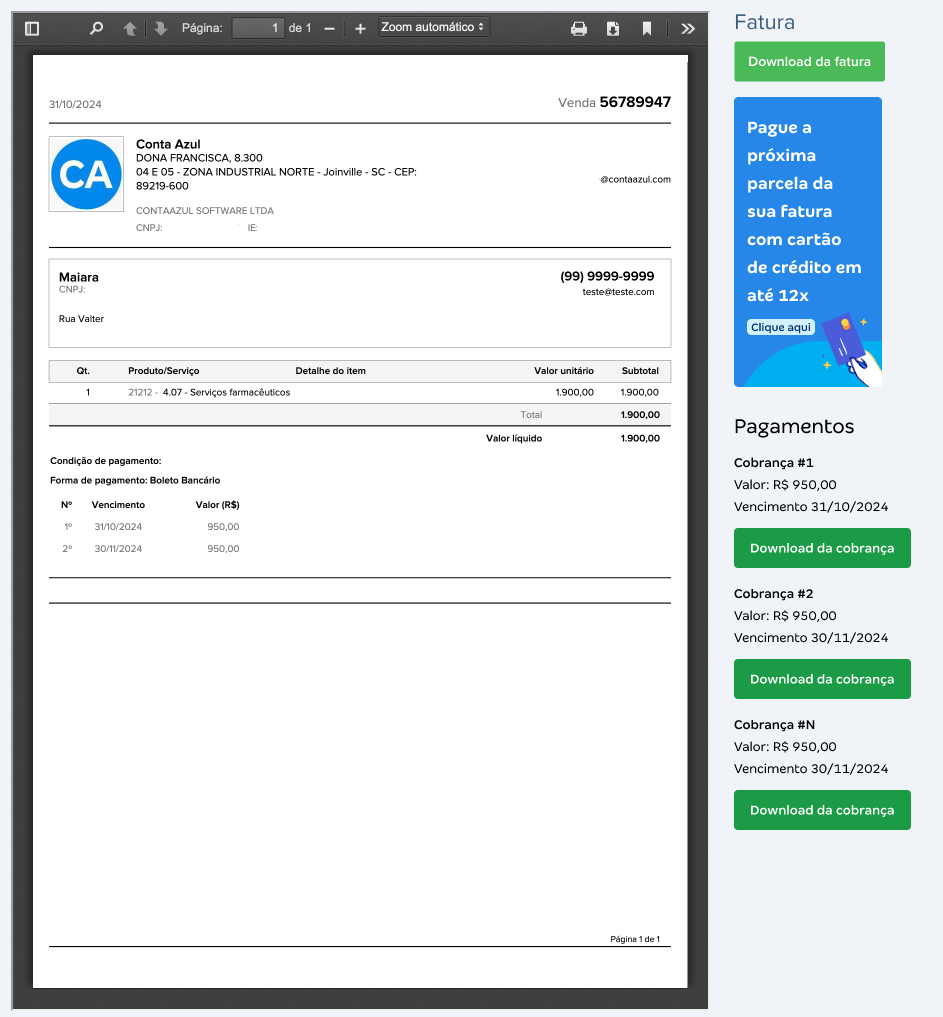Click the page number input field
The height and width of the screenshot is (1017, 943).
point(258,28)
